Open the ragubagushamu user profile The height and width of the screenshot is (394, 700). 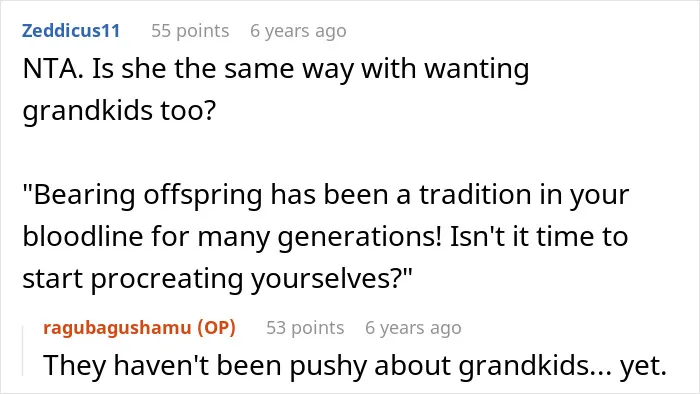click(117, 328)
